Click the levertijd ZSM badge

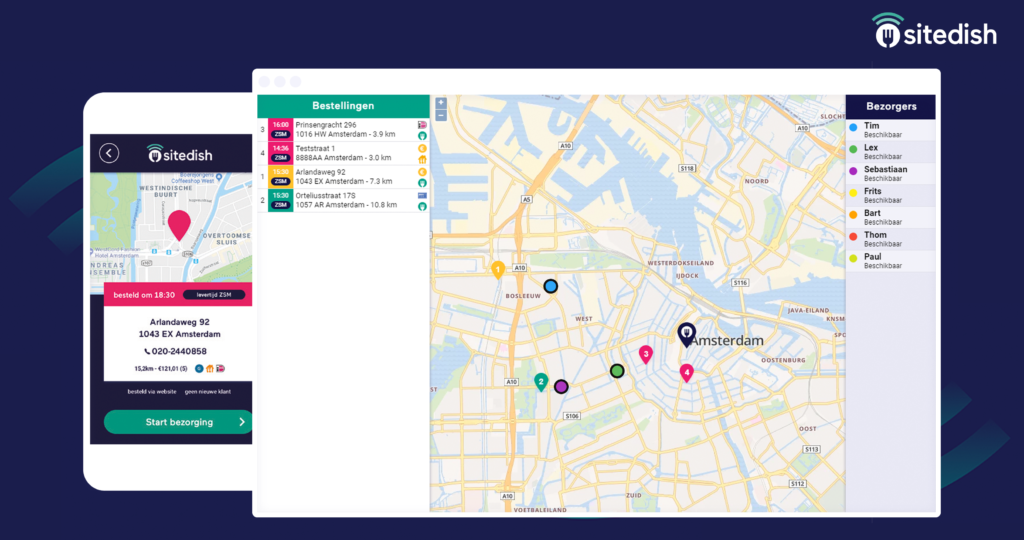click(214, 294)
